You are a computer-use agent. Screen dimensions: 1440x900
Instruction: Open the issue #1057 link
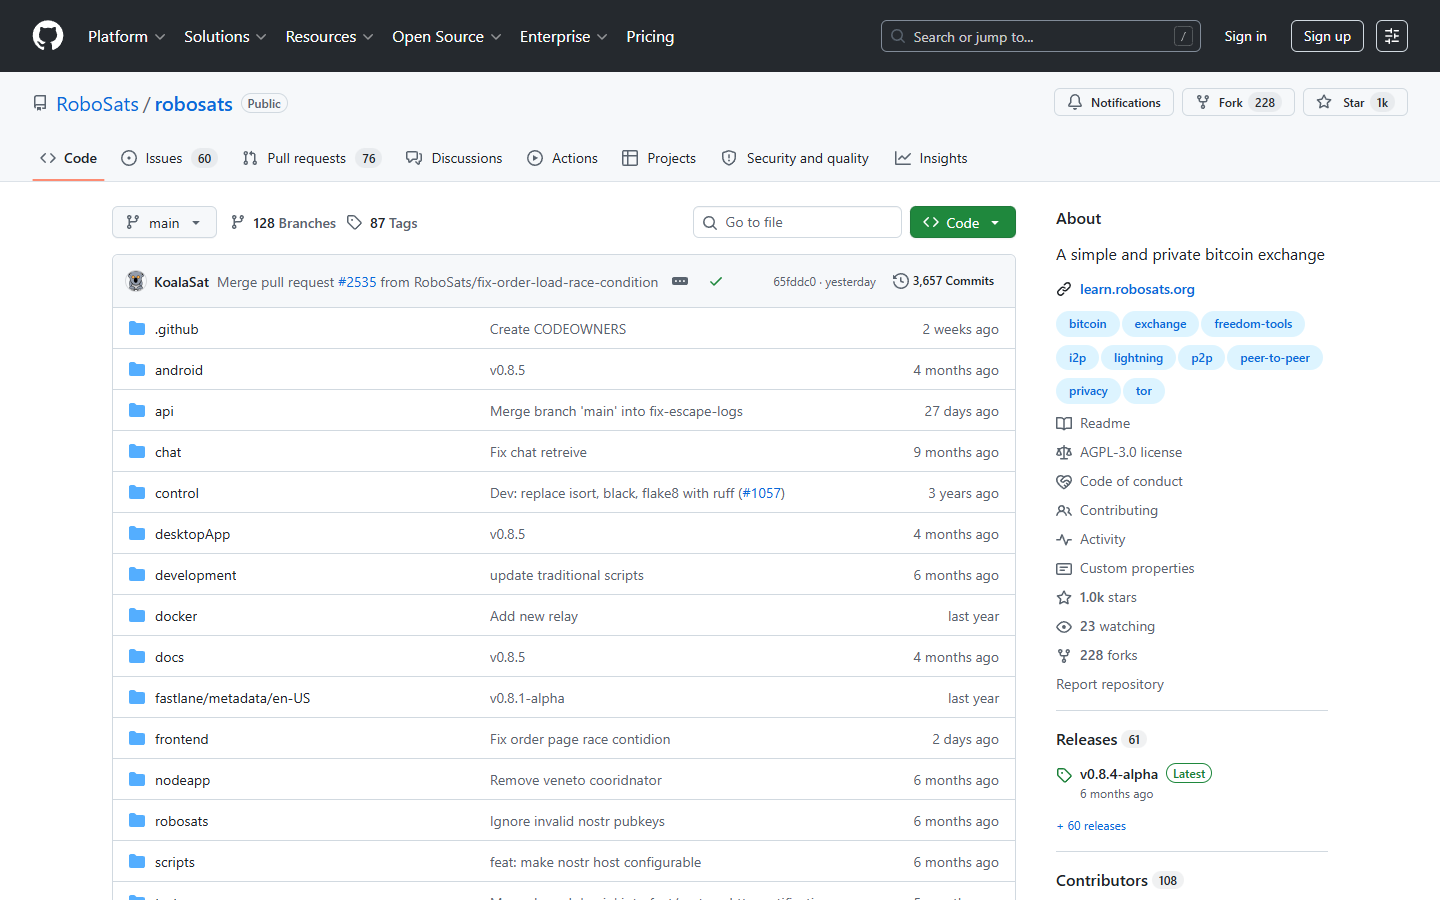pos(761,493)
